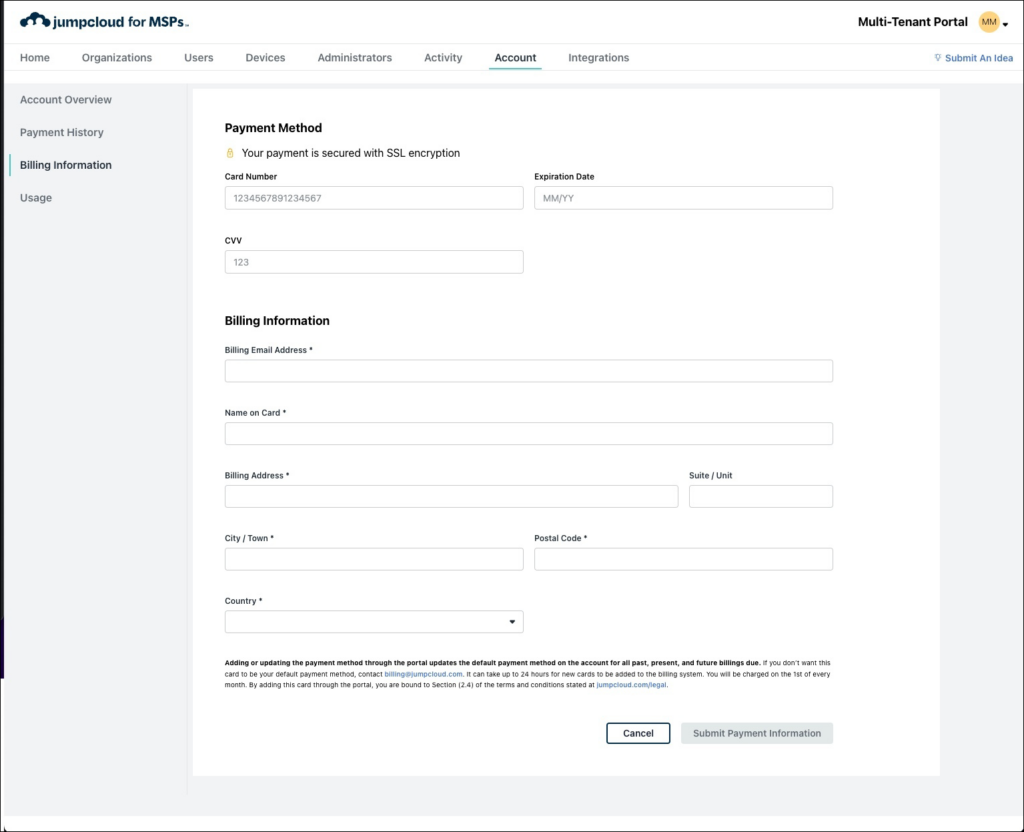Image resolution: width=1024 pixels, height=832 pixels.
Task: Open the Country dropdown
Action: 373,622
